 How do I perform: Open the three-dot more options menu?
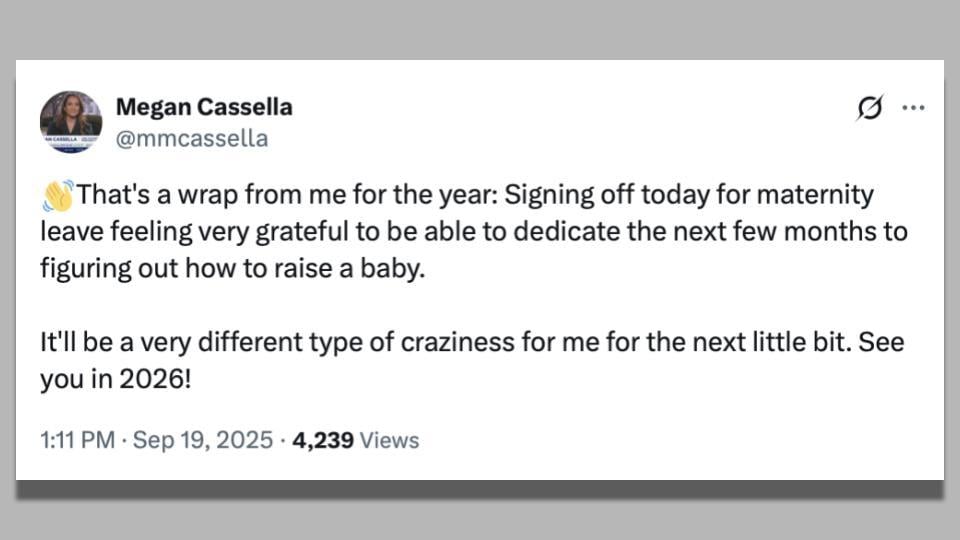[x=913, y=108]
